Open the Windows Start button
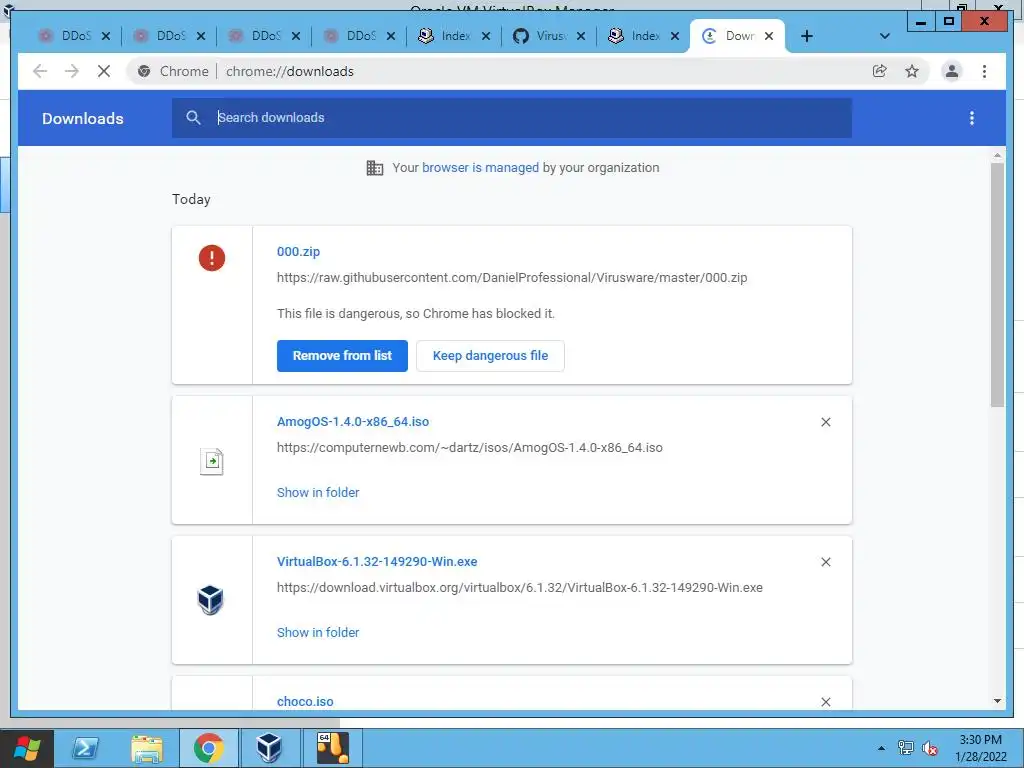The height and width of the screenshot is (768, 1024). click(26, 748)
